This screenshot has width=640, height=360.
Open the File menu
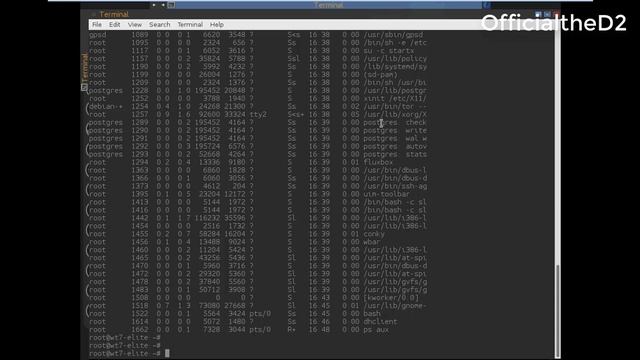click(97, 24)
